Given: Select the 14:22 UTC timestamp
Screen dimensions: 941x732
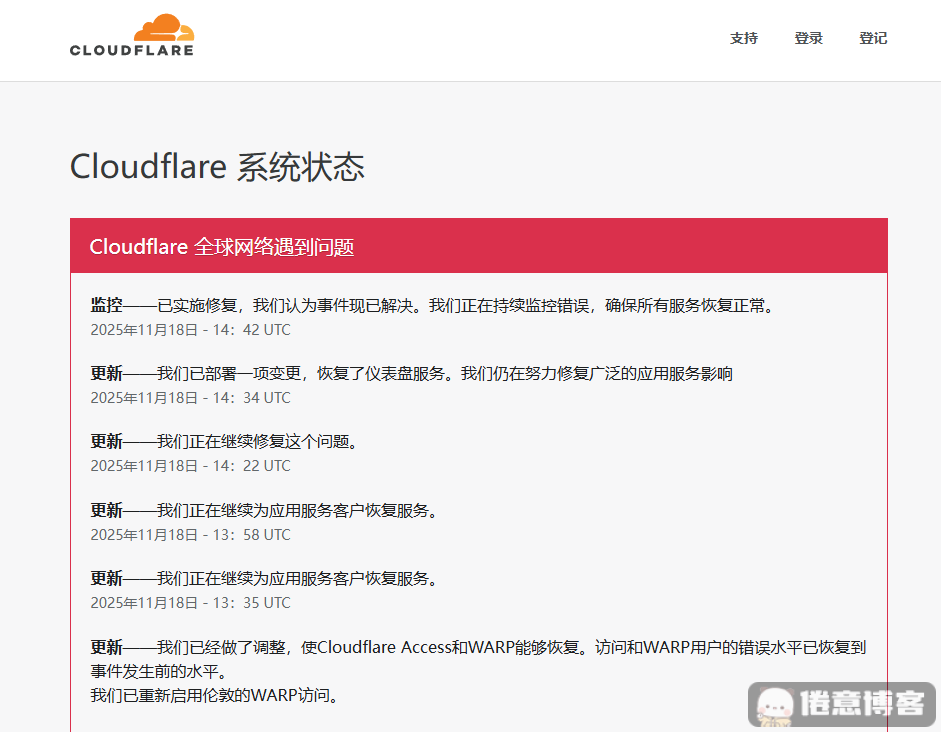Looking at the screenshot, I should 190,465.
